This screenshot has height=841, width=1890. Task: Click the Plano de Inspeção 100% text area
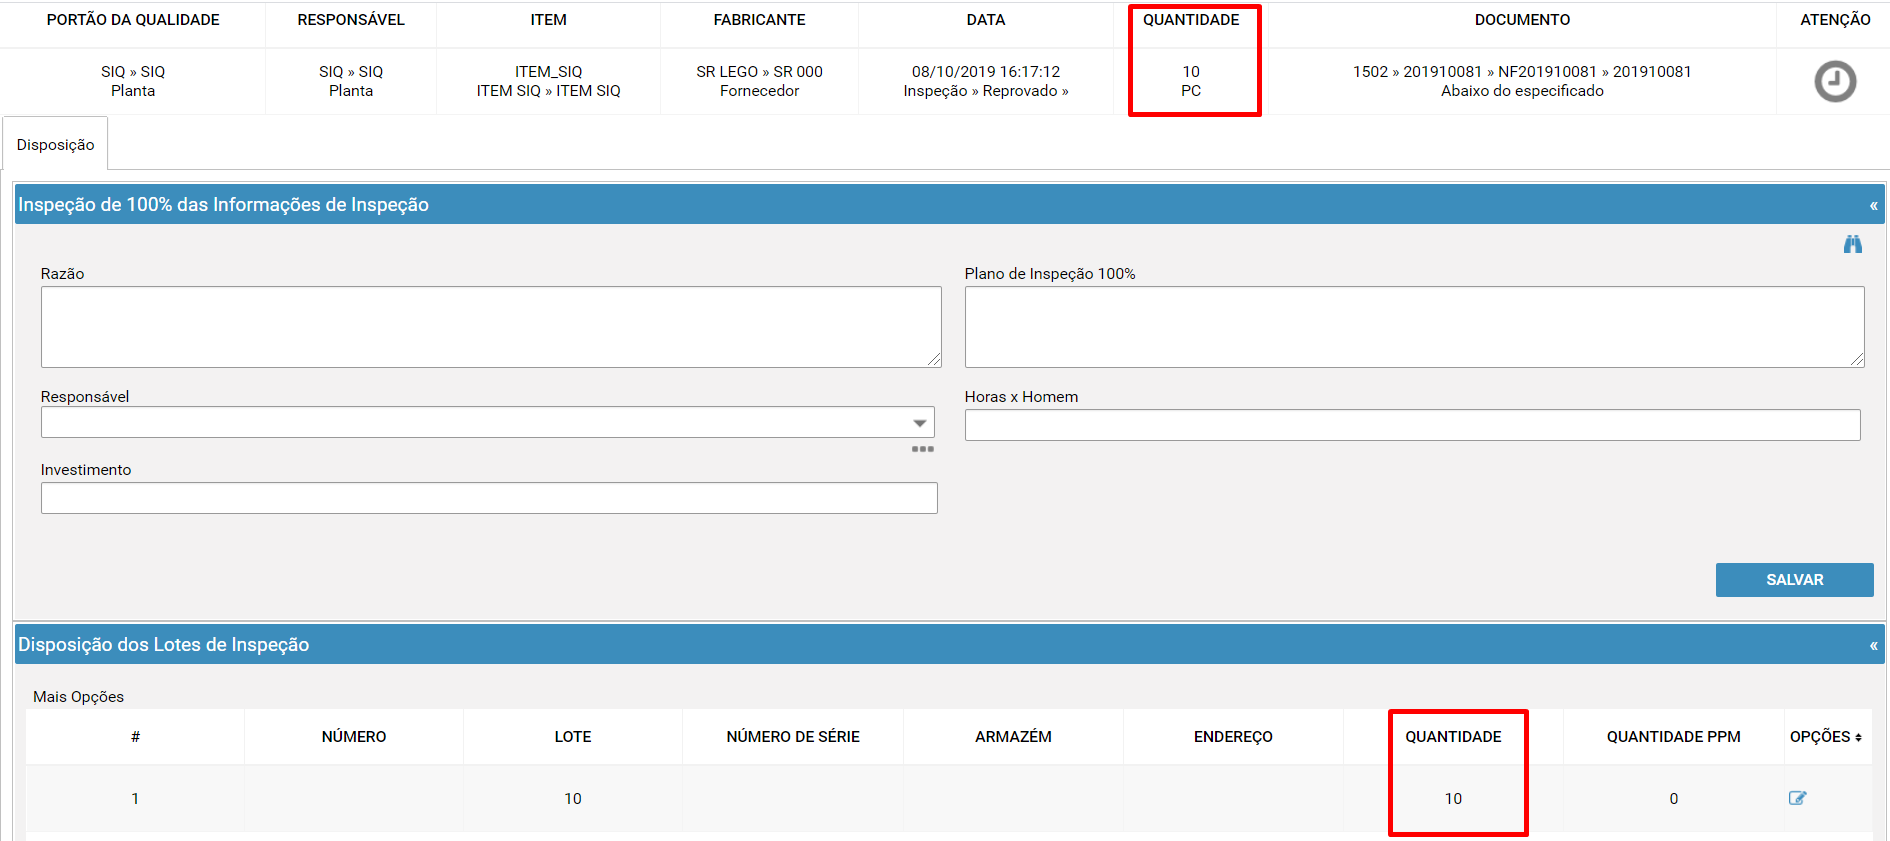tap(1414, 327)
